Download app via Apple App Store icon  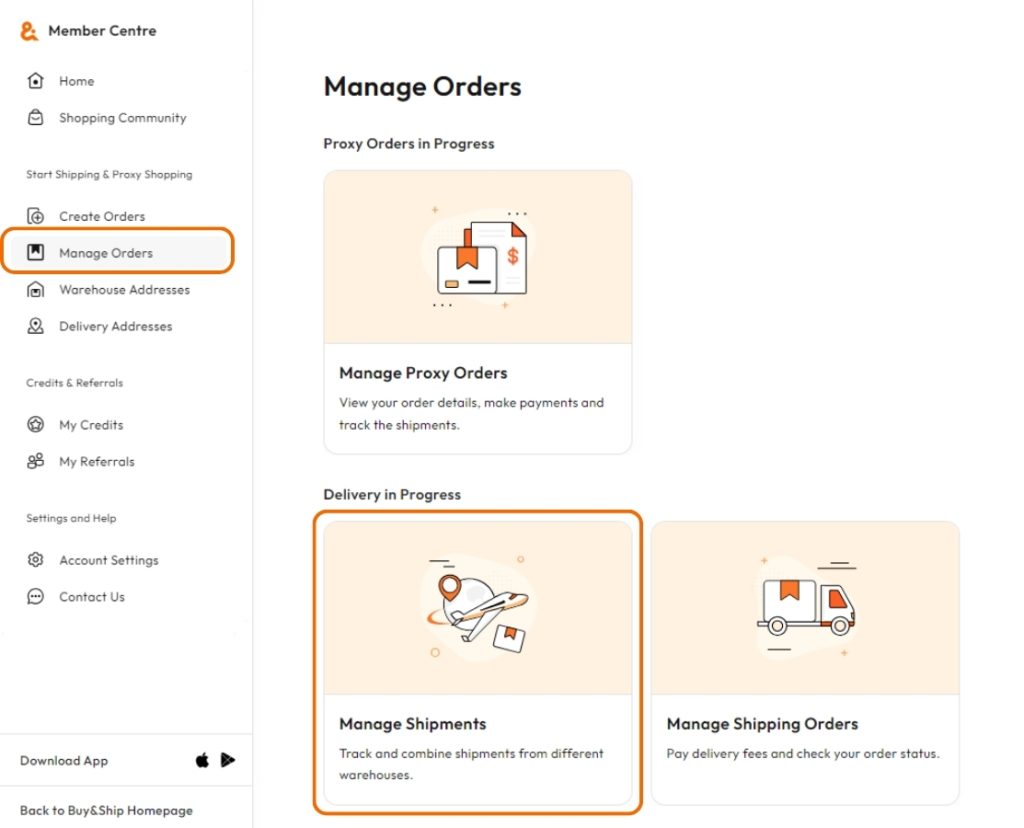(202, 761)
